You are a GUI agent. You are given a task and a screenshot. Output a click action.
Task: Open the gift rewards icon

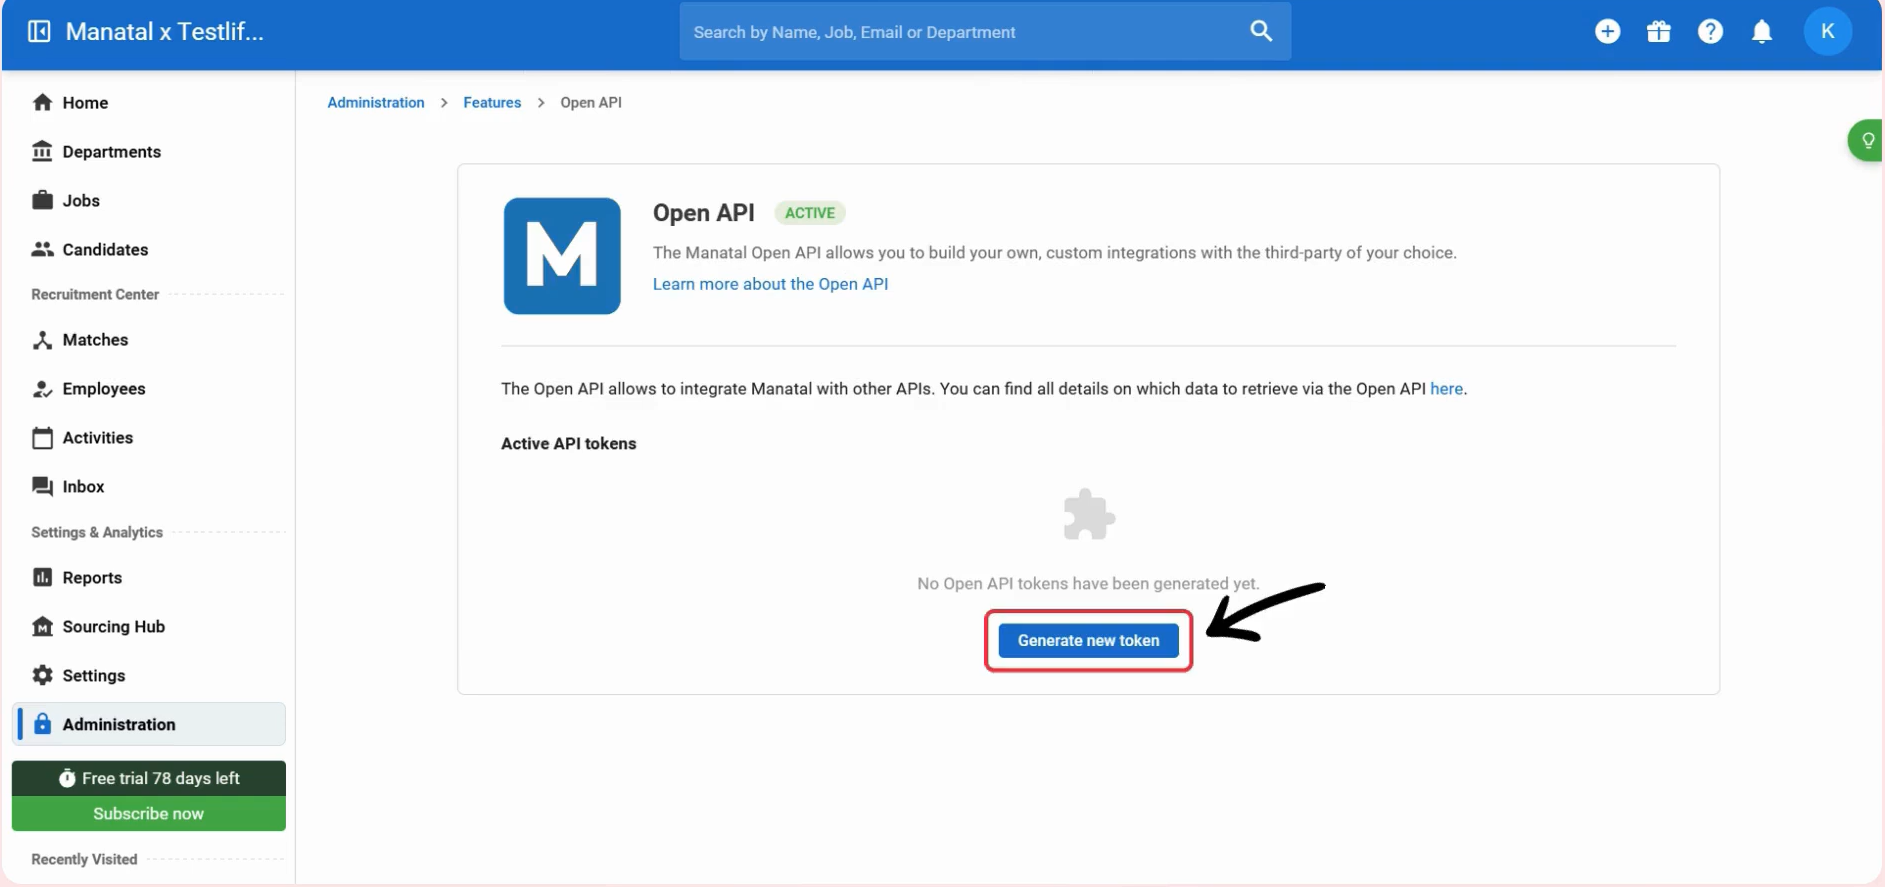[1659, 32]
